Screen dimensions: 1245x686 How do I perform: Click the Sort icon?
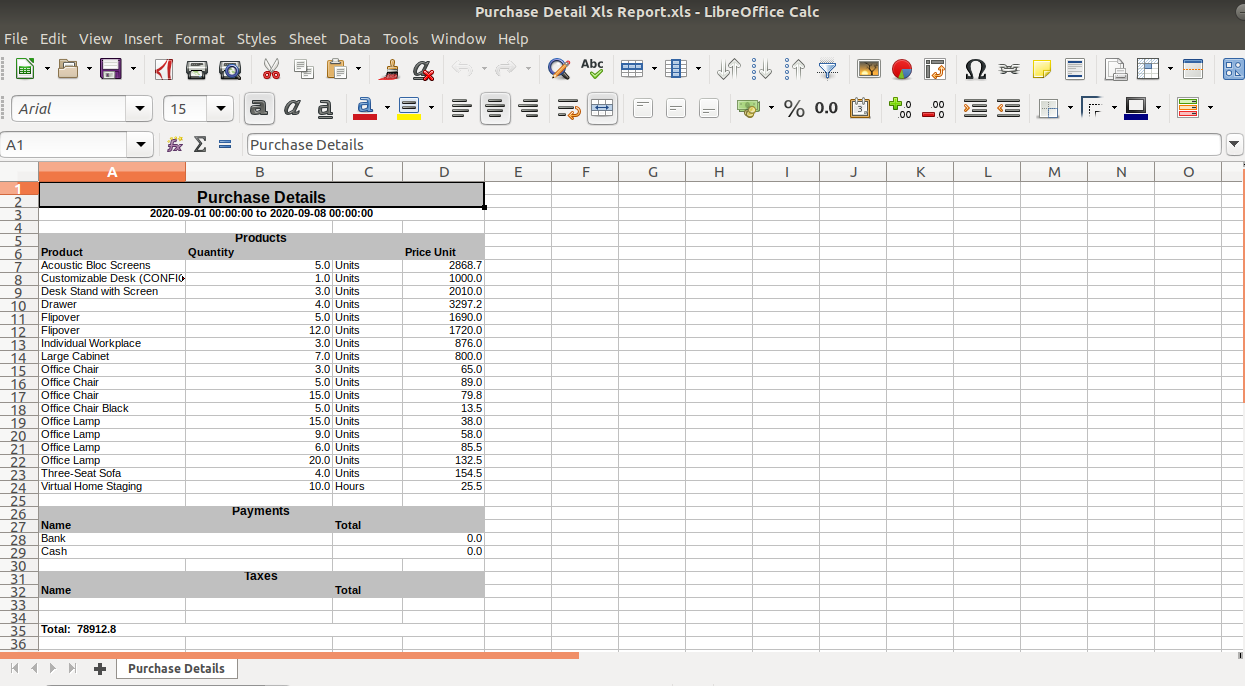[730, 69]
